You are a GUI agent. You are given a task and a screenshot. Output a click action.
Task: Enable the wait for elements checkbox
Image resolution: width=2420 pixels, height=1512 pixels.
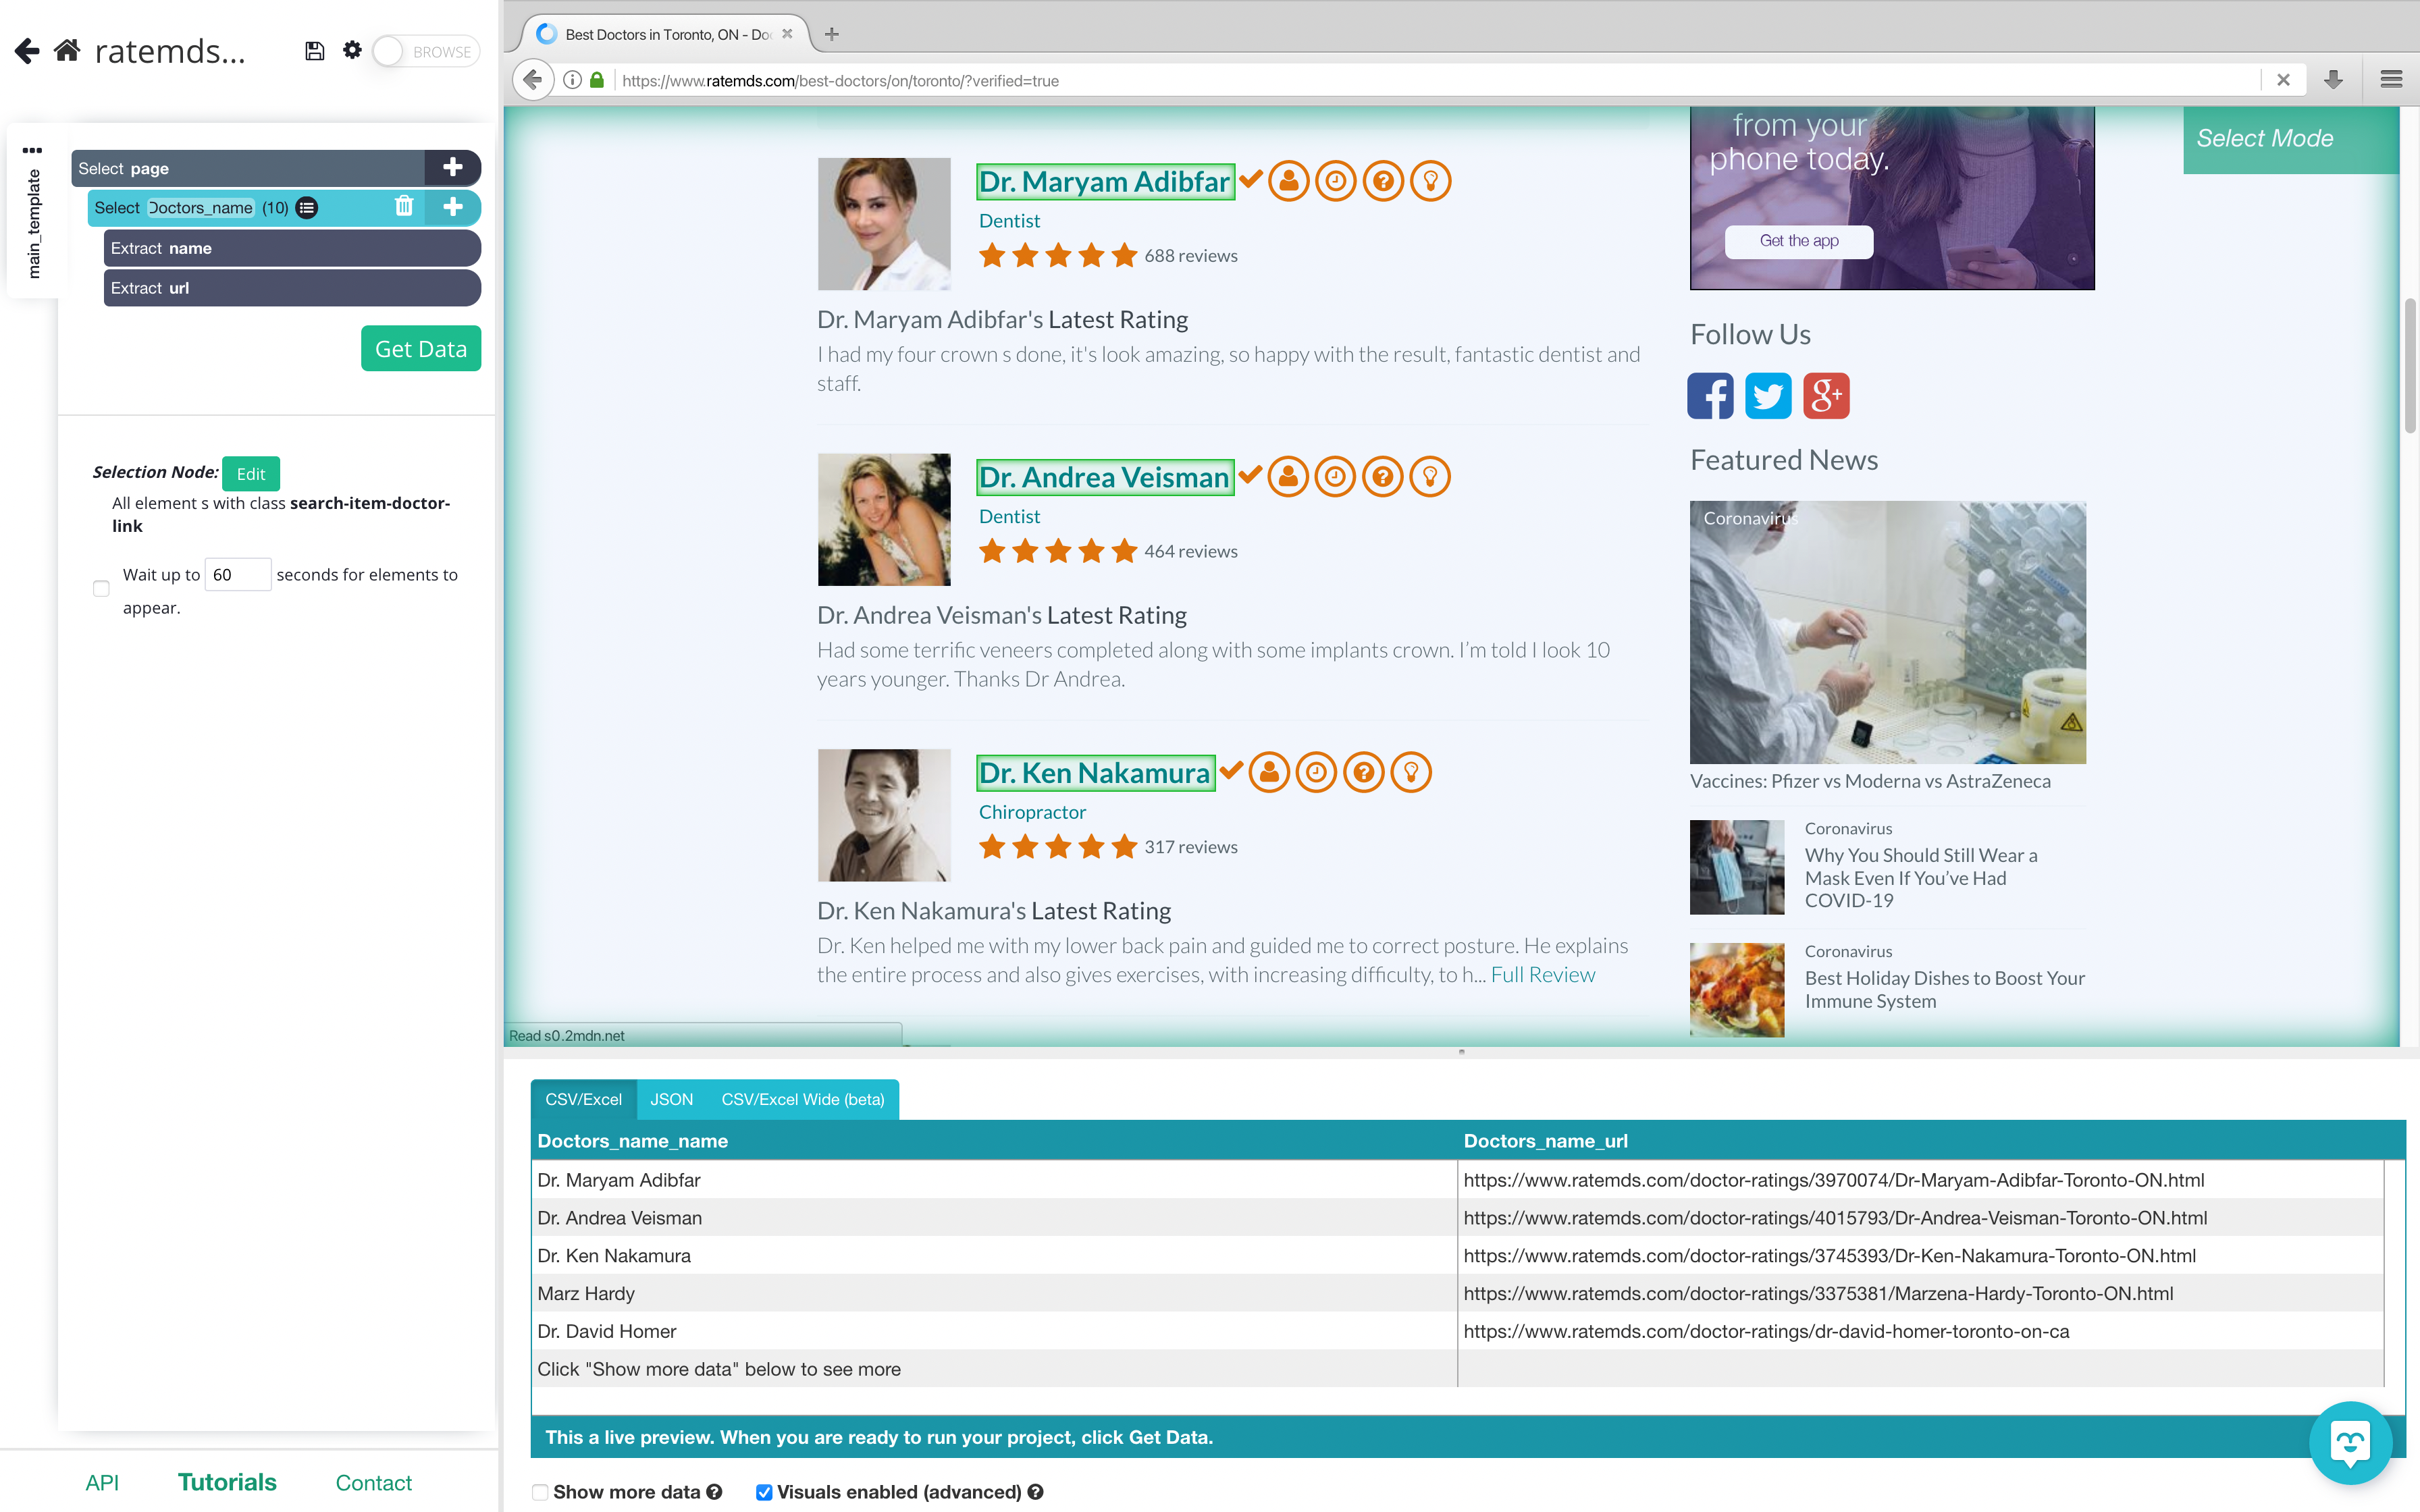point(101,588)
